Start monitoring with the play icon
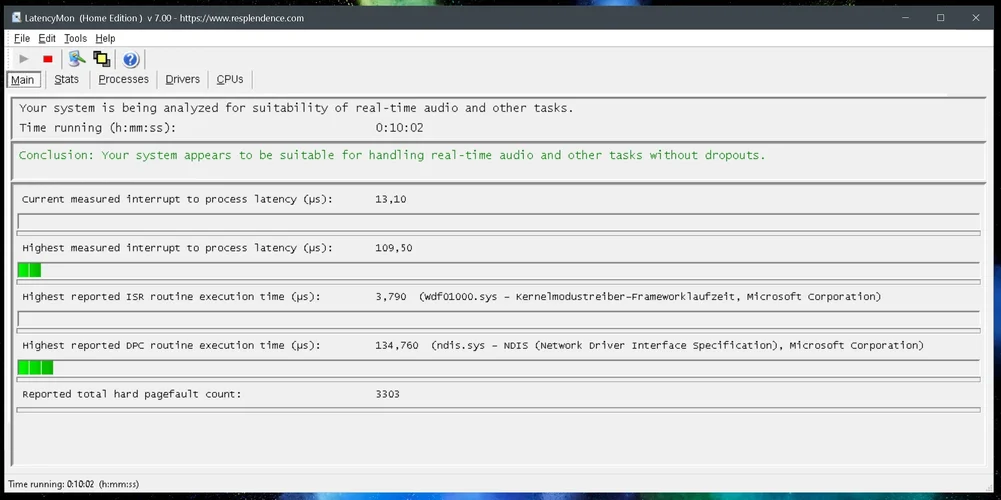The height and width of the screenshot is (500, 1001). pos(24,59)
